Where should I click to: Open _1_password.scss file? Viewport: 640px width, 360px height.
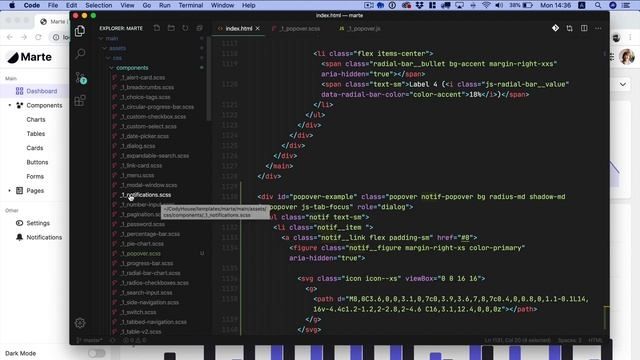[142, 224]
